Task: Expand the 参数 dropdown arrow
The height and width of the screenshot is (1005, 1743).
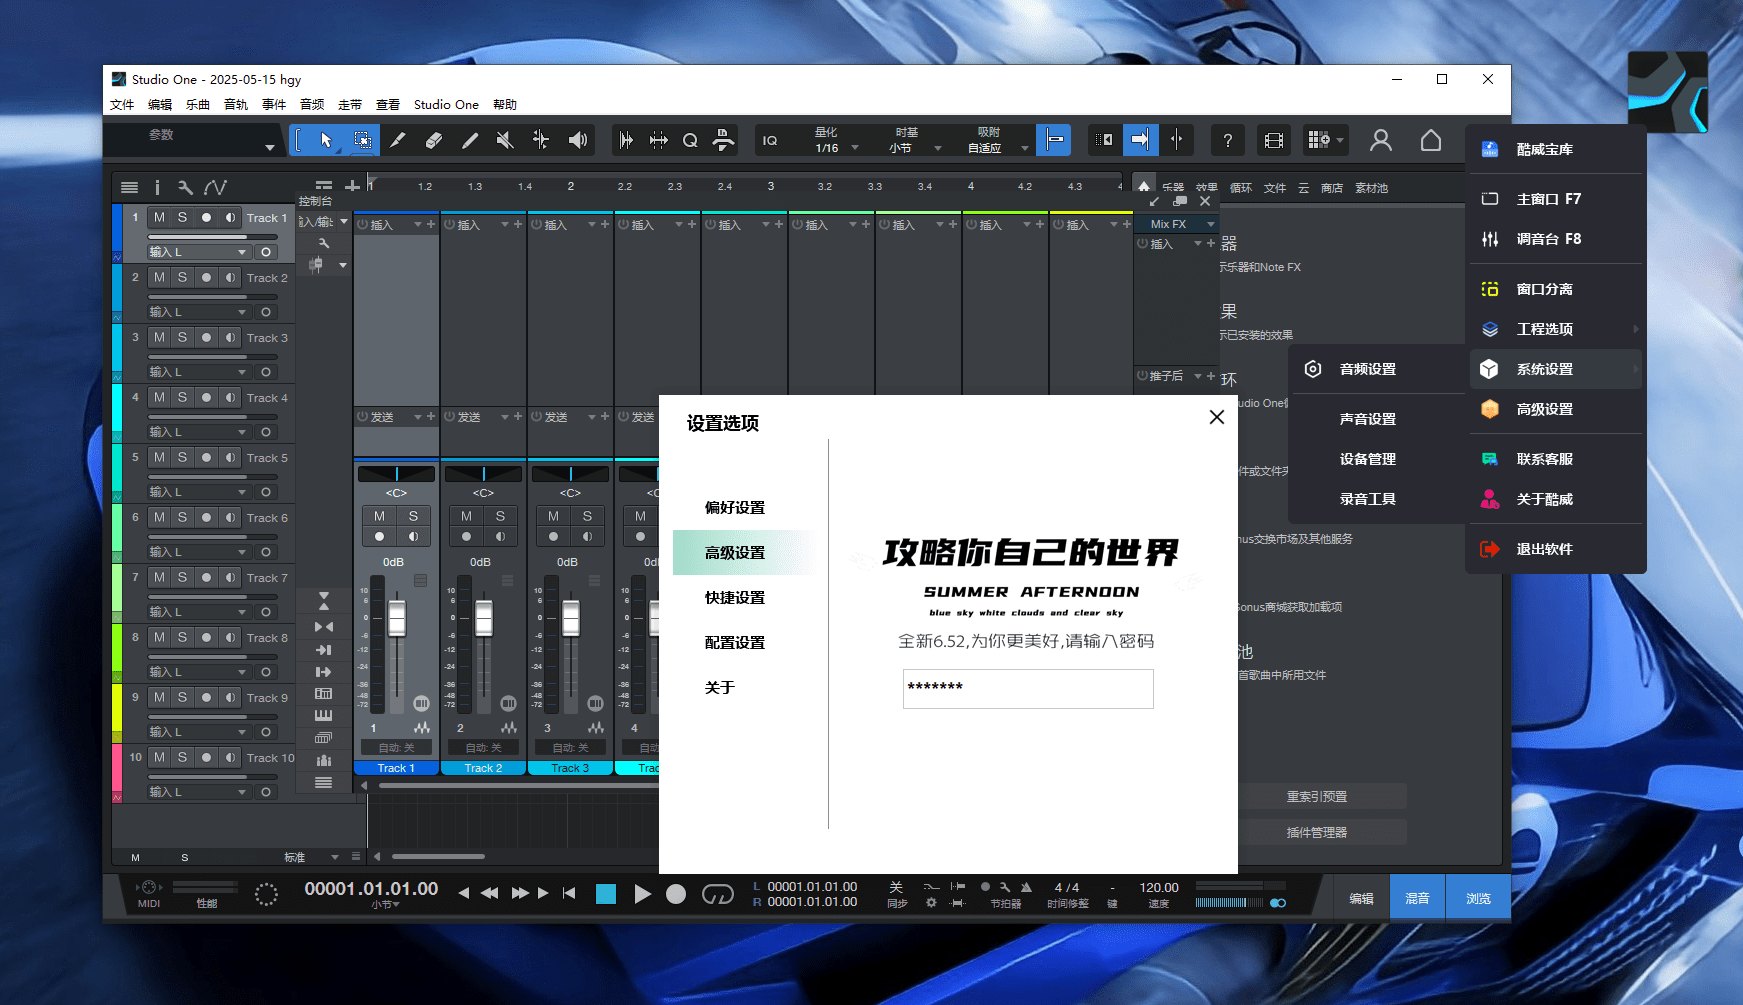Action: tap(269, 148)
